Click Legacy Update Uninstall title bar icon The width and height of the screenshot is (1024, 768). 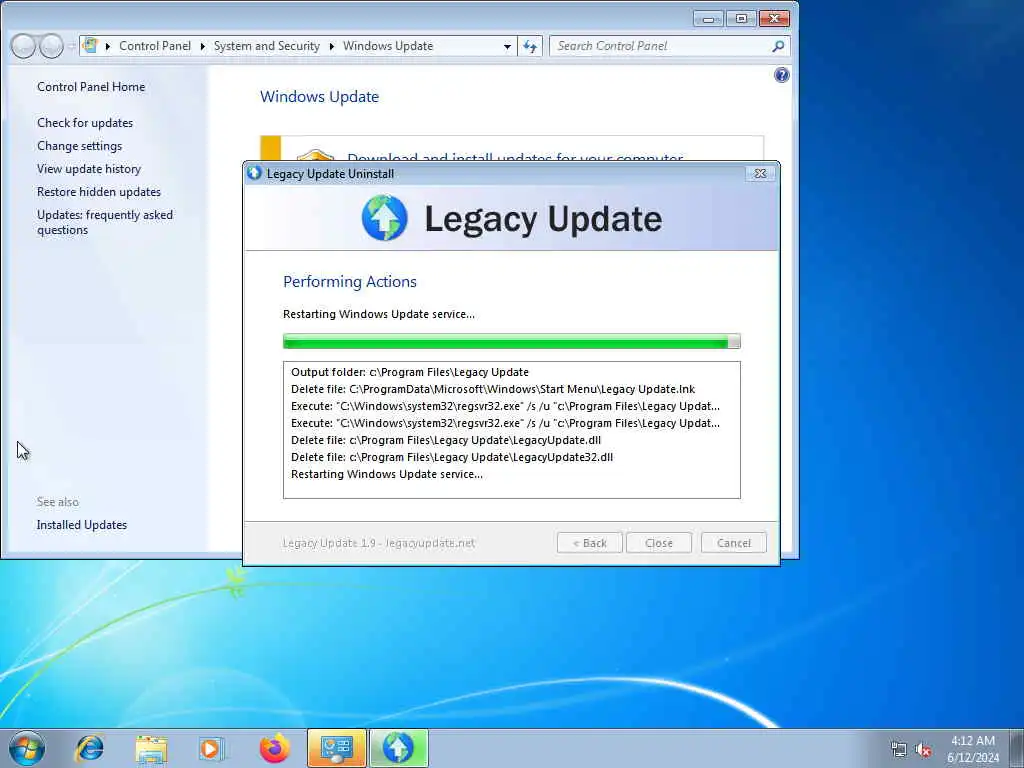255,173
